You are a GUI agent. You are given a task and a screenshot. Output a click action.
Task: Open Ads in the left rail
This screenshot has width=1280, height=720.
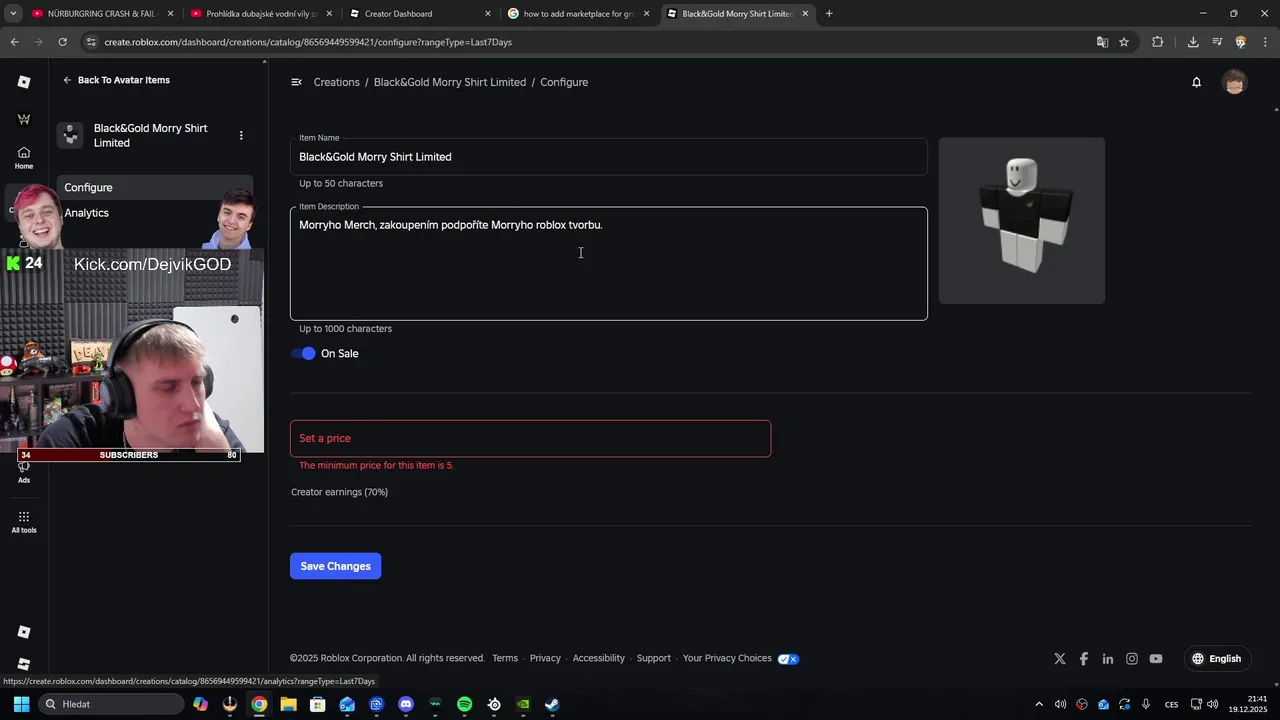[x=24, y=473]
